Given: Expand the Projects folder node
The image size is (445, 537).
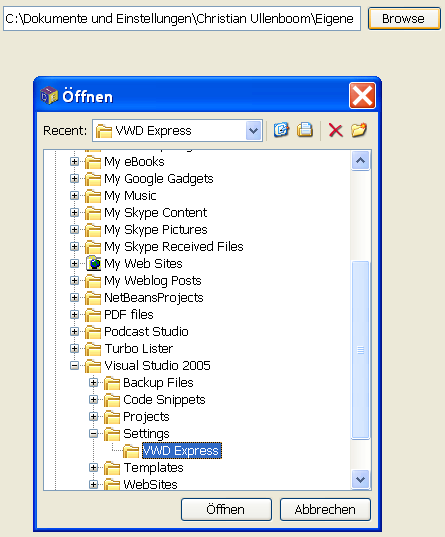Looking at the screenshot, I should (x=94, y=416).
